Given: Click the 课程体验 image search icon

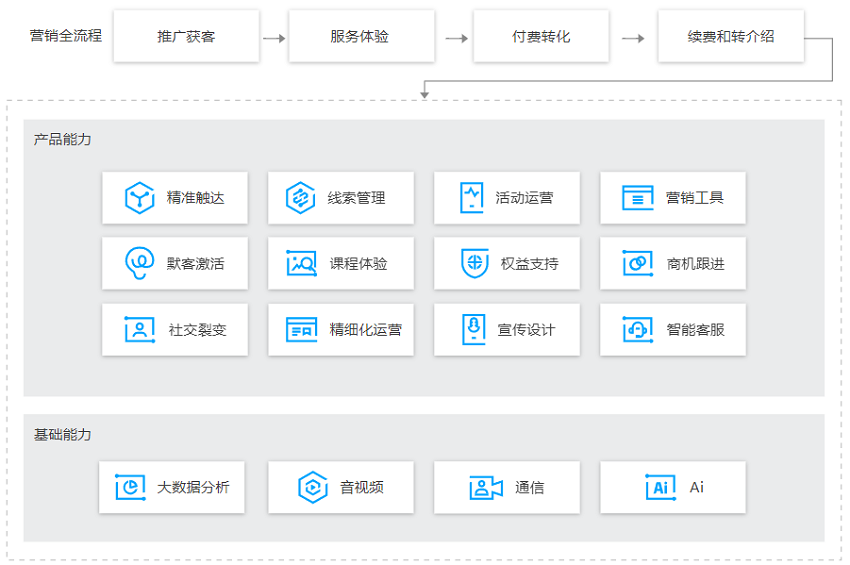Looking at the screenshot, I should tap(301, 264).
